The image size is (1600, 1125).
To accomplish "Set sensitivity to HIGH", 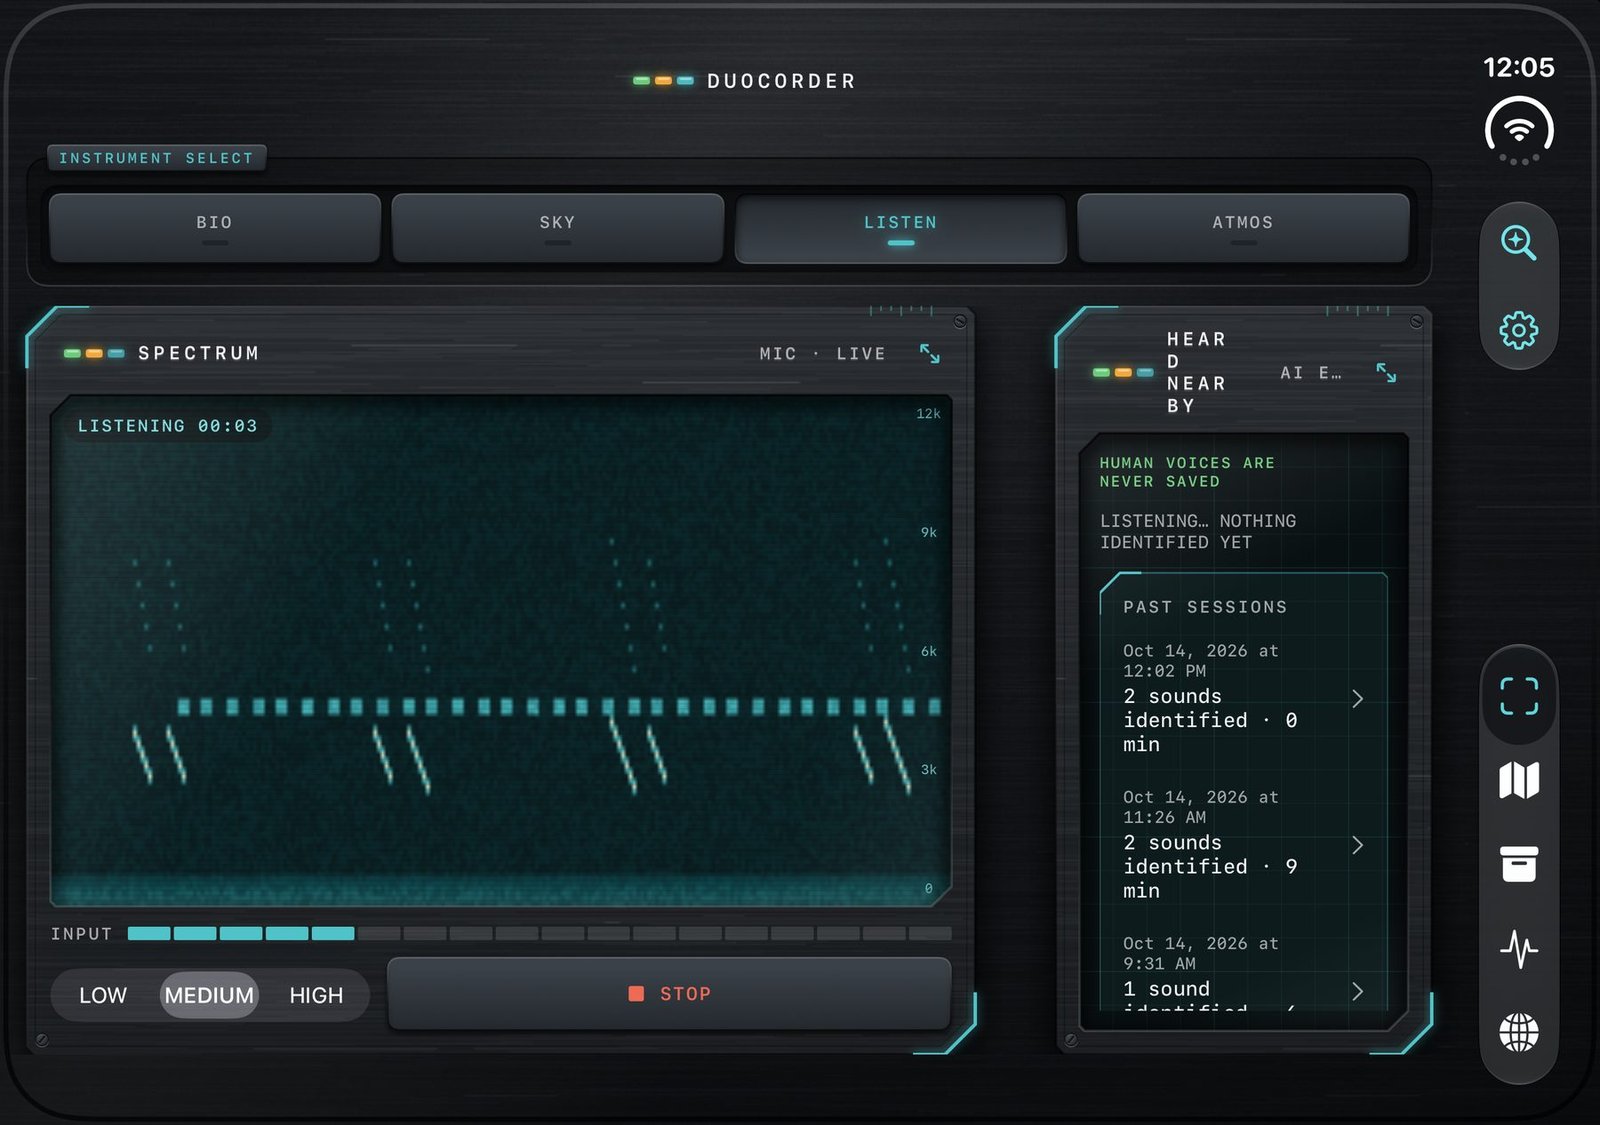I will click(316, 995).
